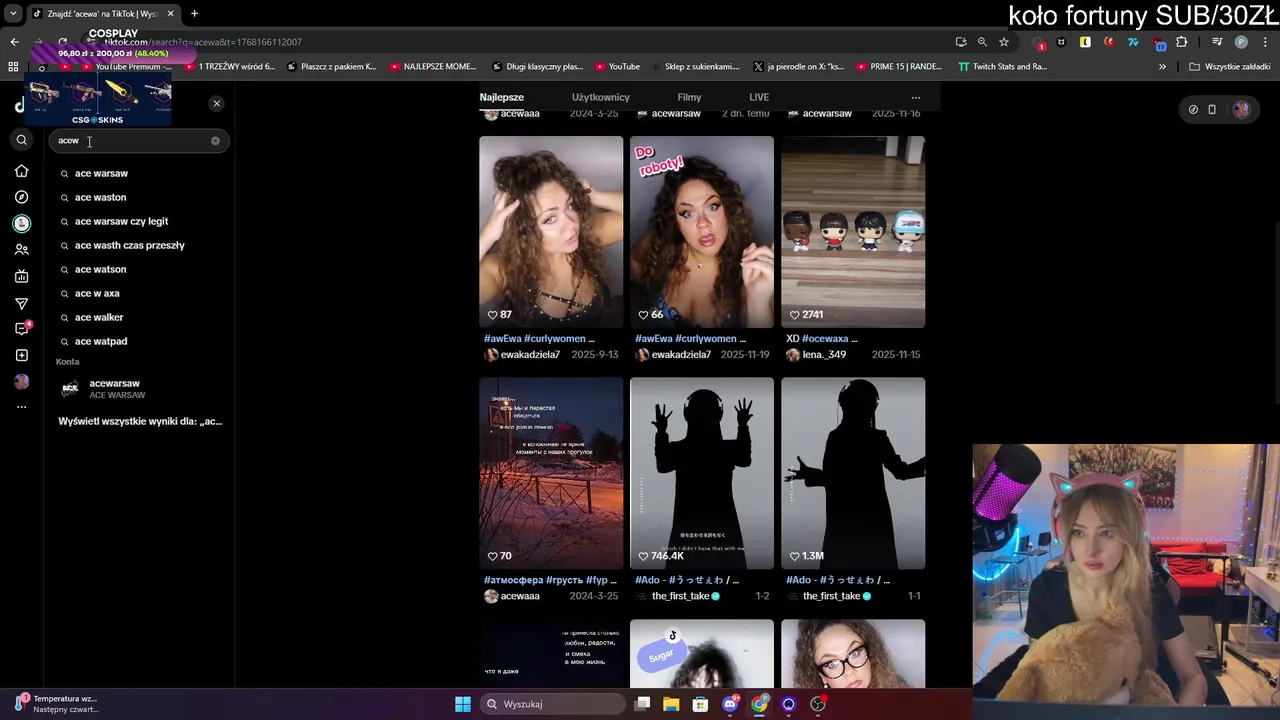Switch to the LIVE results tab

759,97
